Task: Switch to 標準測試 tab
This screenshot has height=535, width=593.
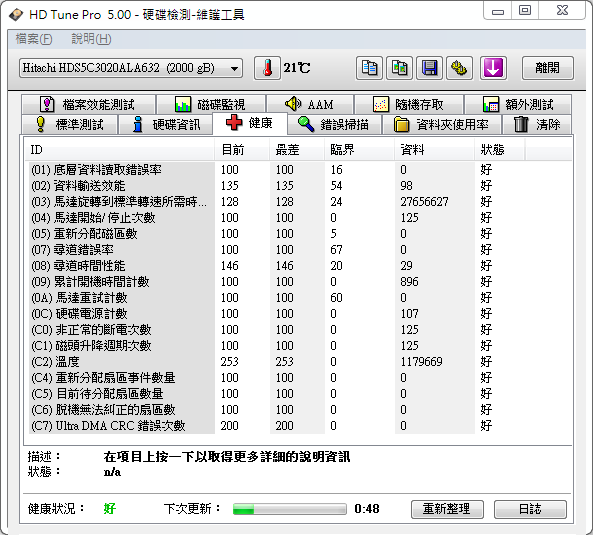Action: click(x=69, y=124)
